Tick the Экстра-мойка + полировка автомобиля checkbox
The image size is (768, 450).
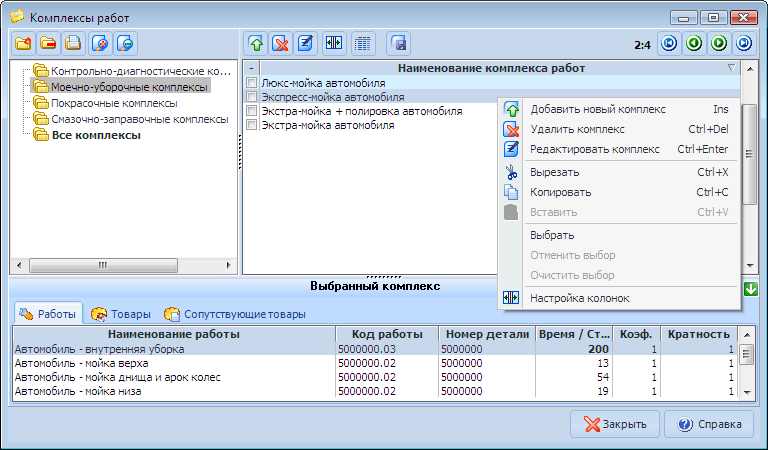click(x=252, y=112)
